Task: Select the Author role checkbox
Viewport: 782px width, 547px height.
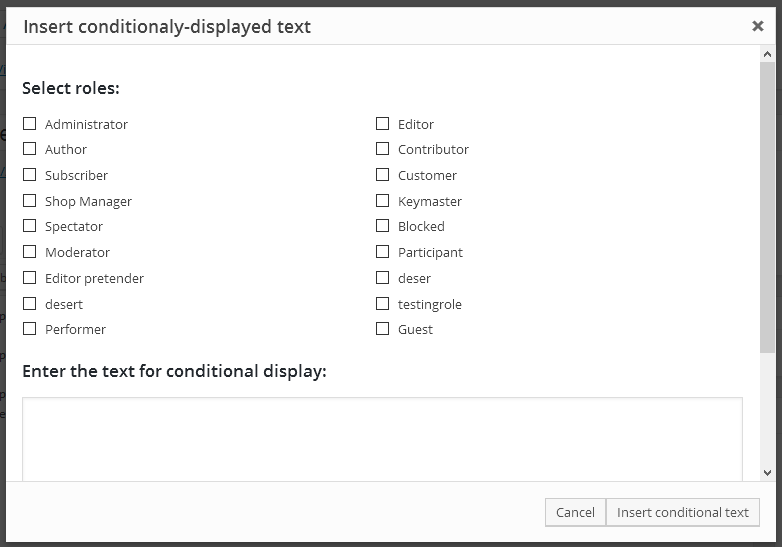Action: click(30, 149)
